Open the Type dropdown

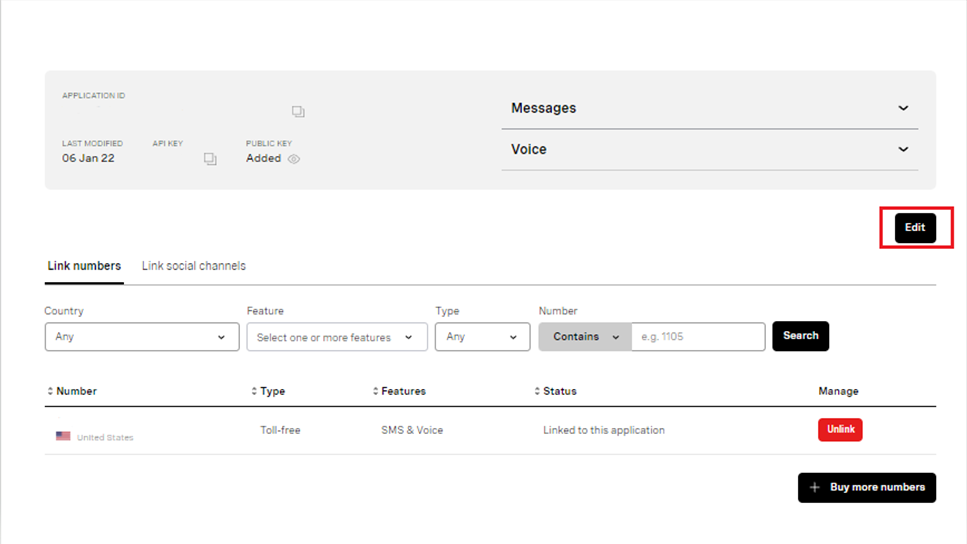(x=482, y=337)
